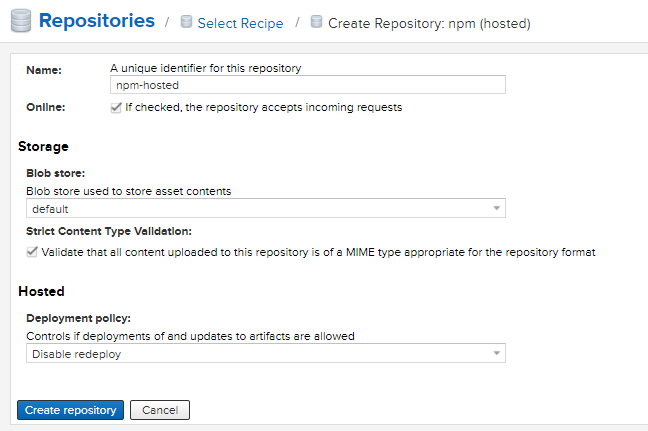Cancel the repository creation
Viewport: 648px width, 431px height.
[x=160, y=410]
